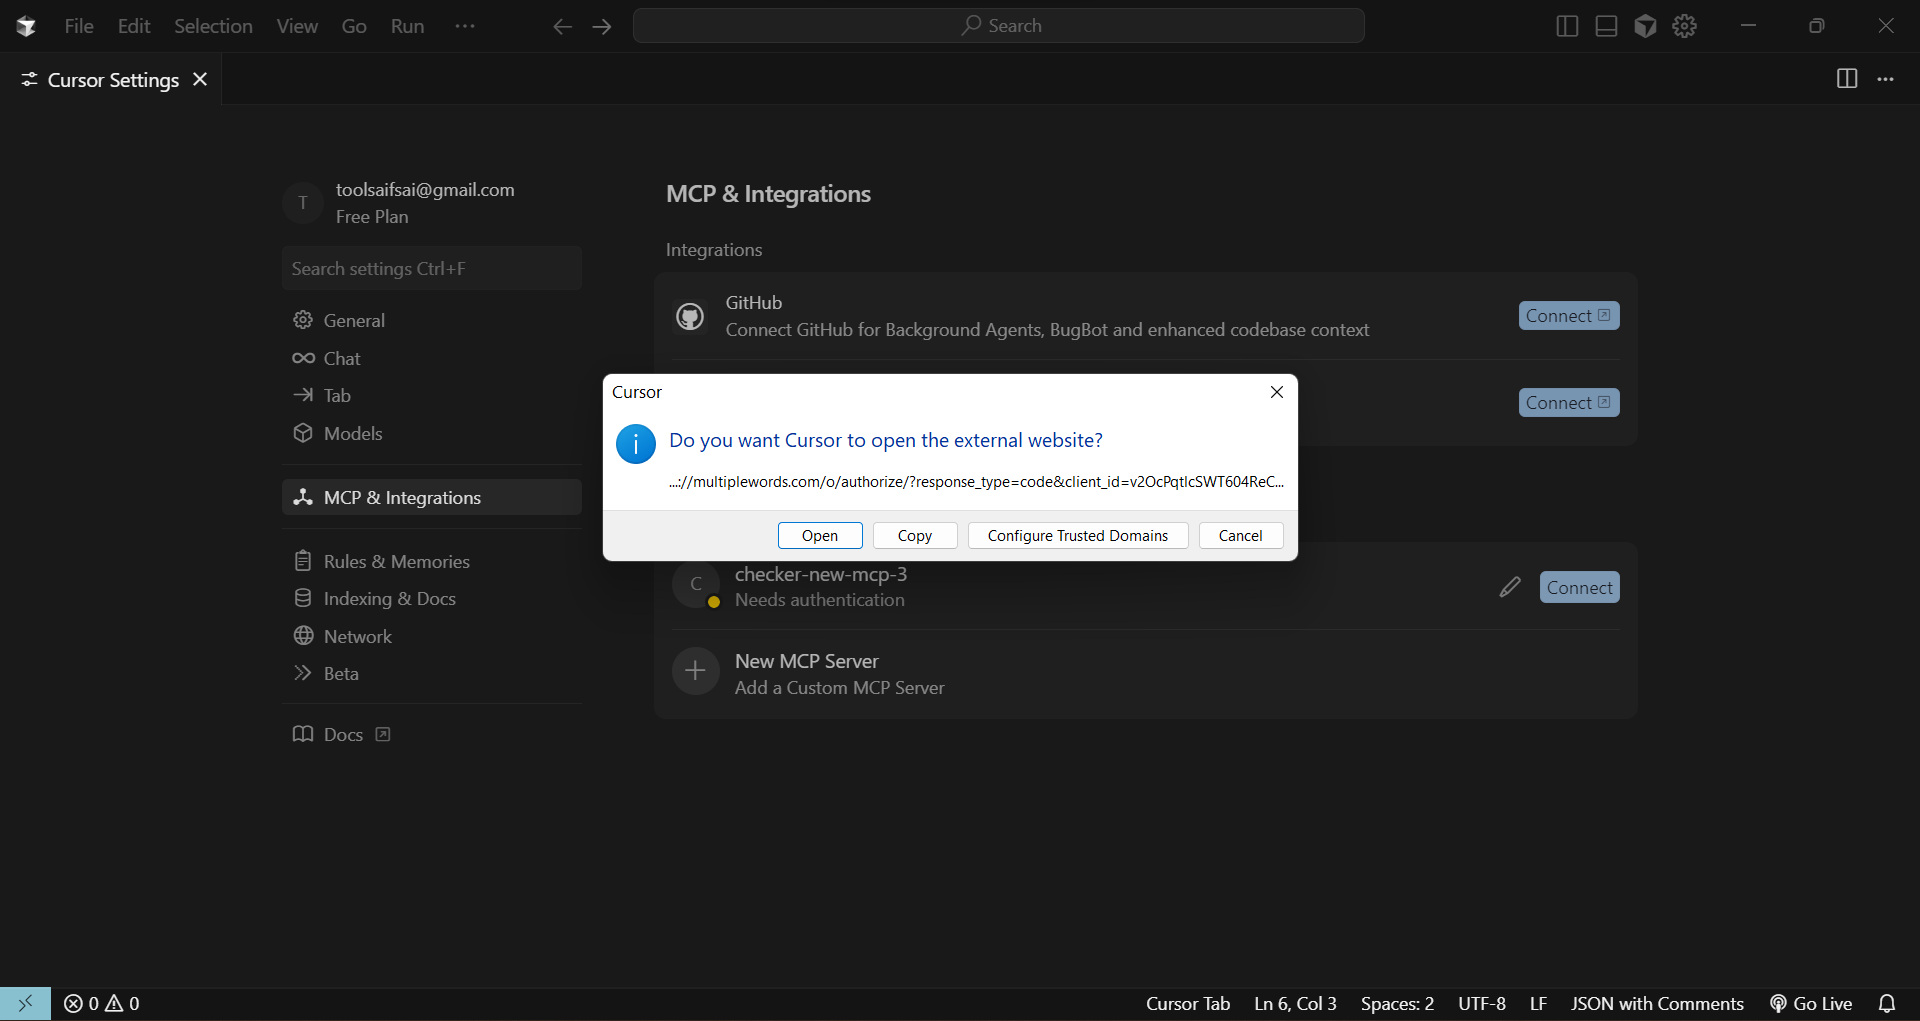Screen dimensions: 1920x1021
Task: Click the second integration Connect button
Action: 1568,402
